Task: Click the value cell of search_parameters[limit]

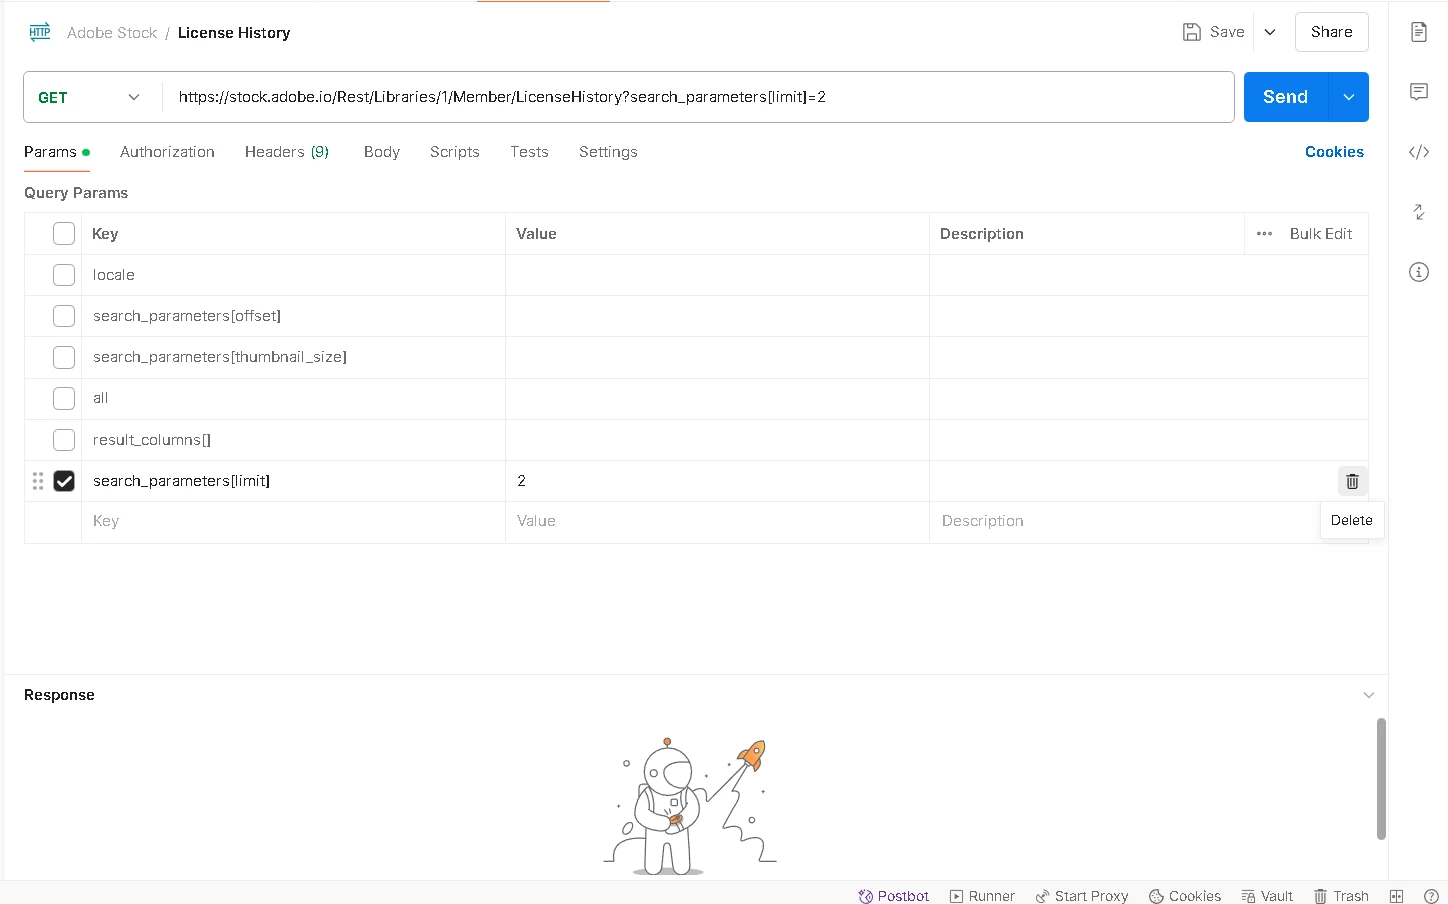Action: (717, 481)
